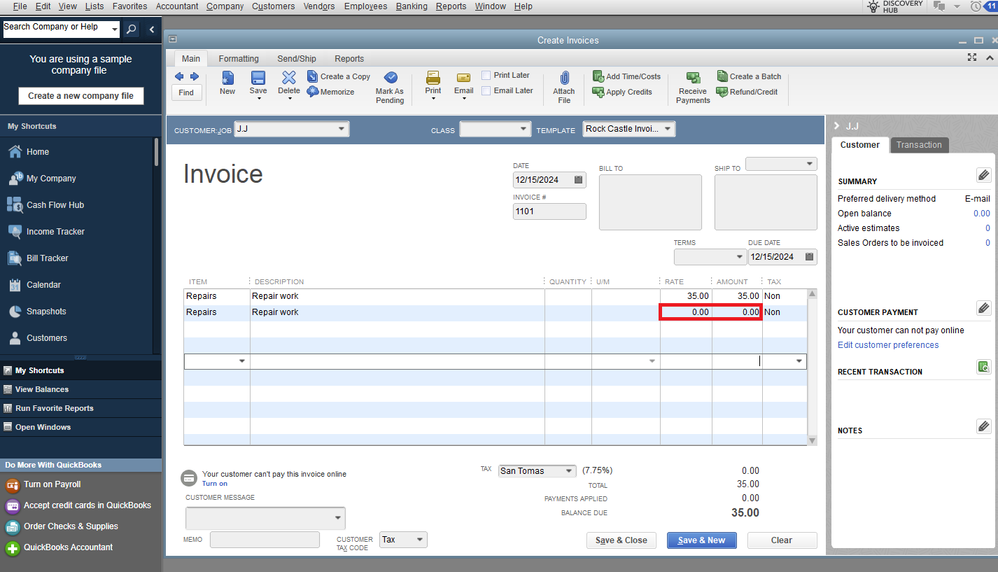Edit NOTES with pencil icon

[x=983, y=426]
